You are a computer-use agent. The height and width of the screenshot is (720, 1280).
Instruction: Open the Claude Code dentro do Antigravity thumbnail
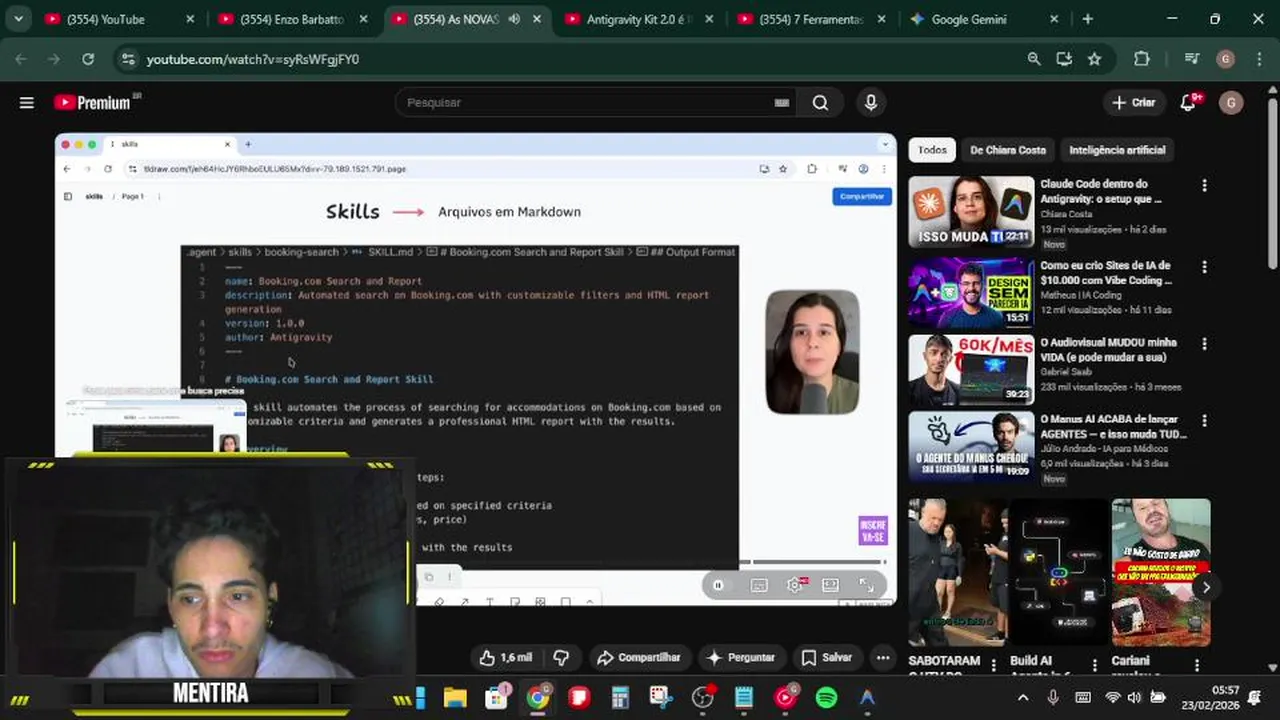(971, 212)
